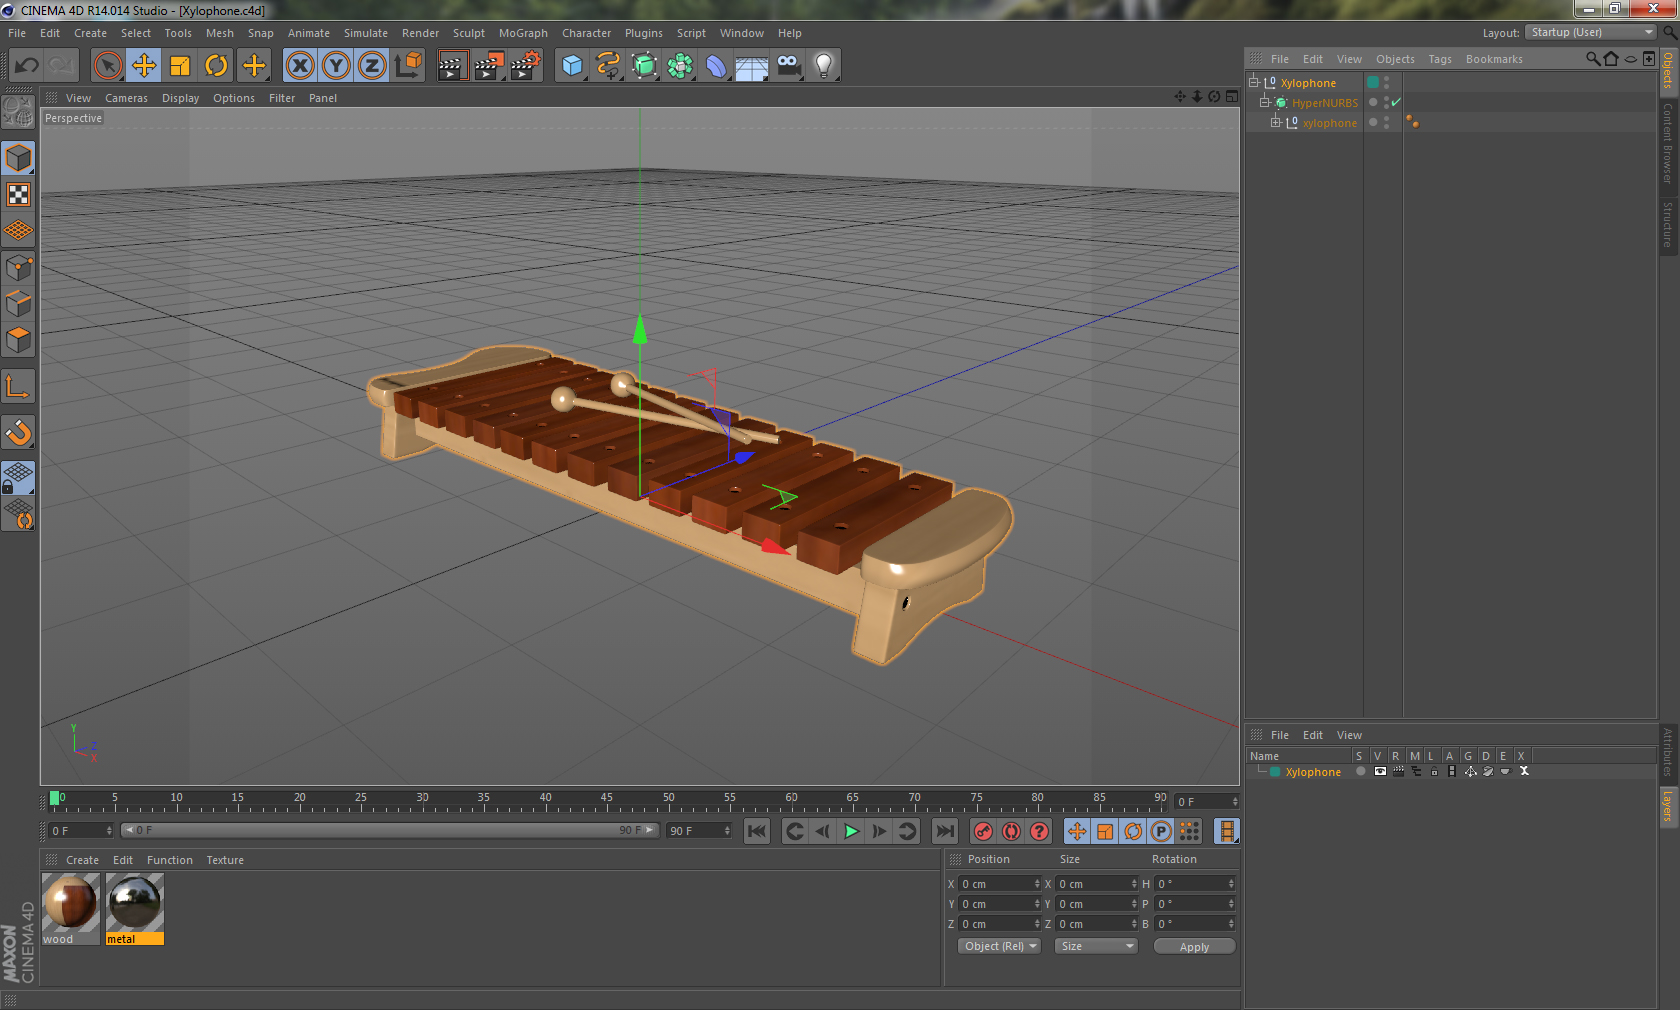Toggle Xylophone layer Lock icon
The image size is (1680, 1010).
pyautogui.click(x=1434, y=771)
